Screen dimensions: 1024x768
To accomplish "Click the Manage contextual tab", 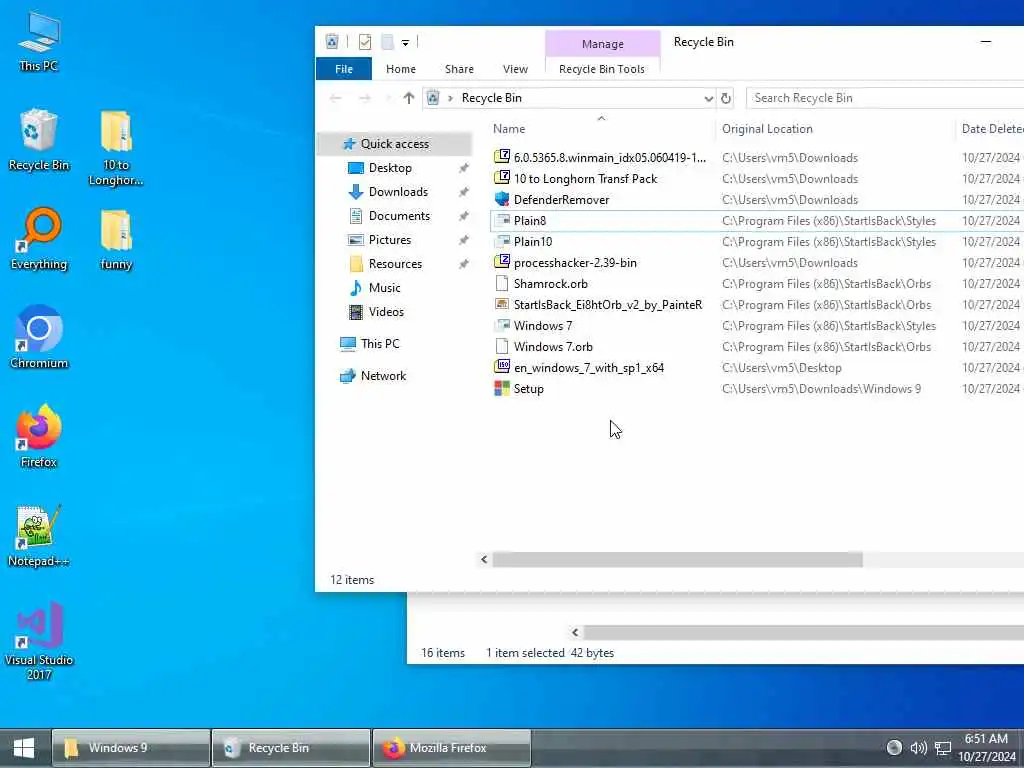I will (x=603, y=44).
